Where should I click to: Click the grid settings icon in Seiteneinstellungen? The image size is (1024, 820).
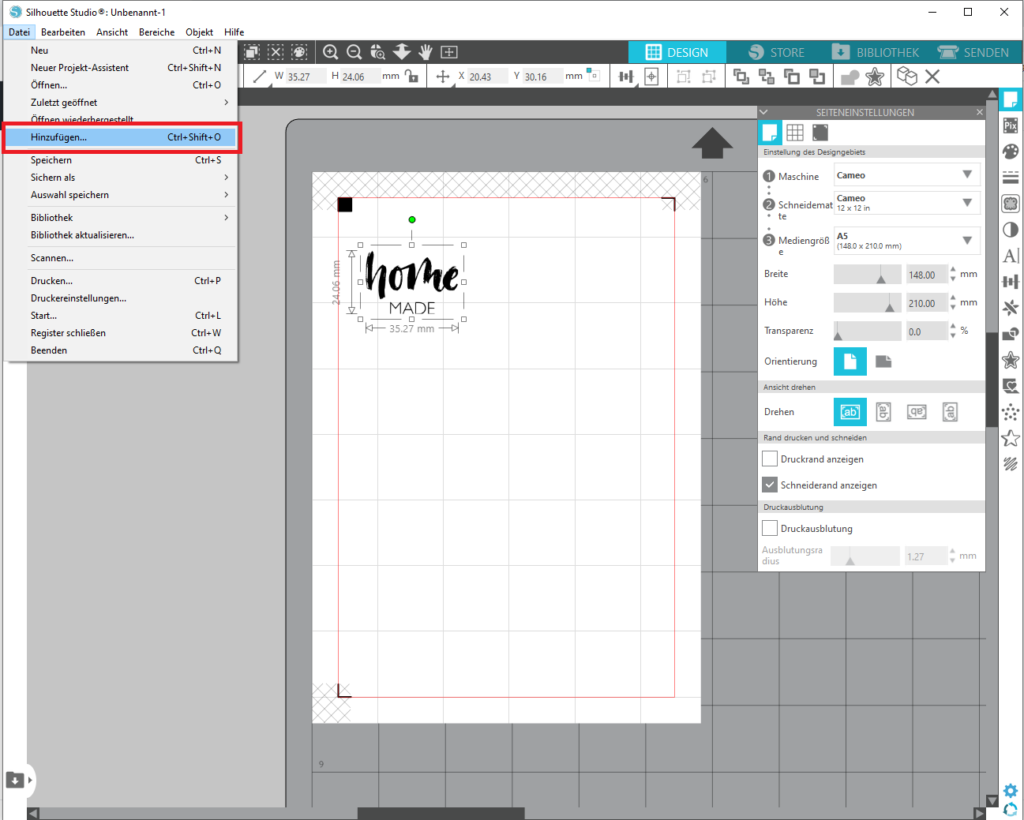point(795,132)
